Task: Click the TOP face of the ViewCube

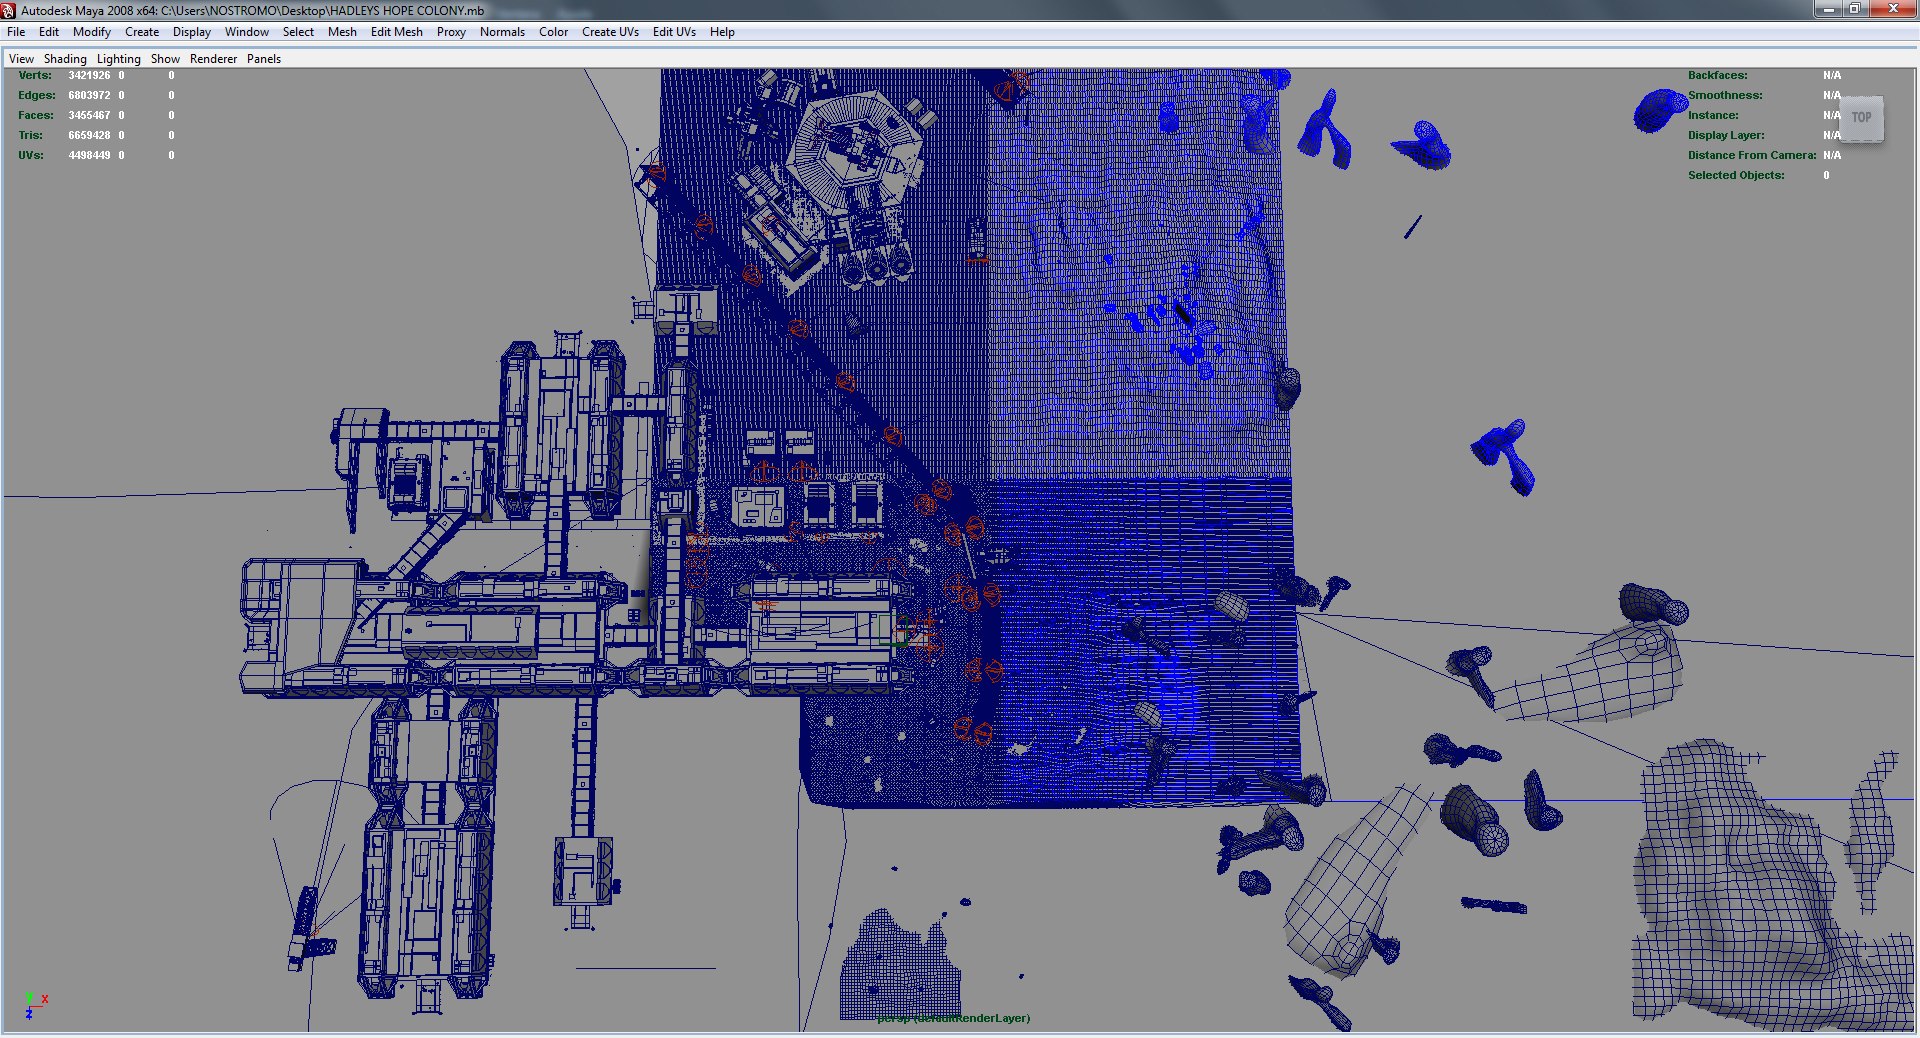Action: point(1861,118)
